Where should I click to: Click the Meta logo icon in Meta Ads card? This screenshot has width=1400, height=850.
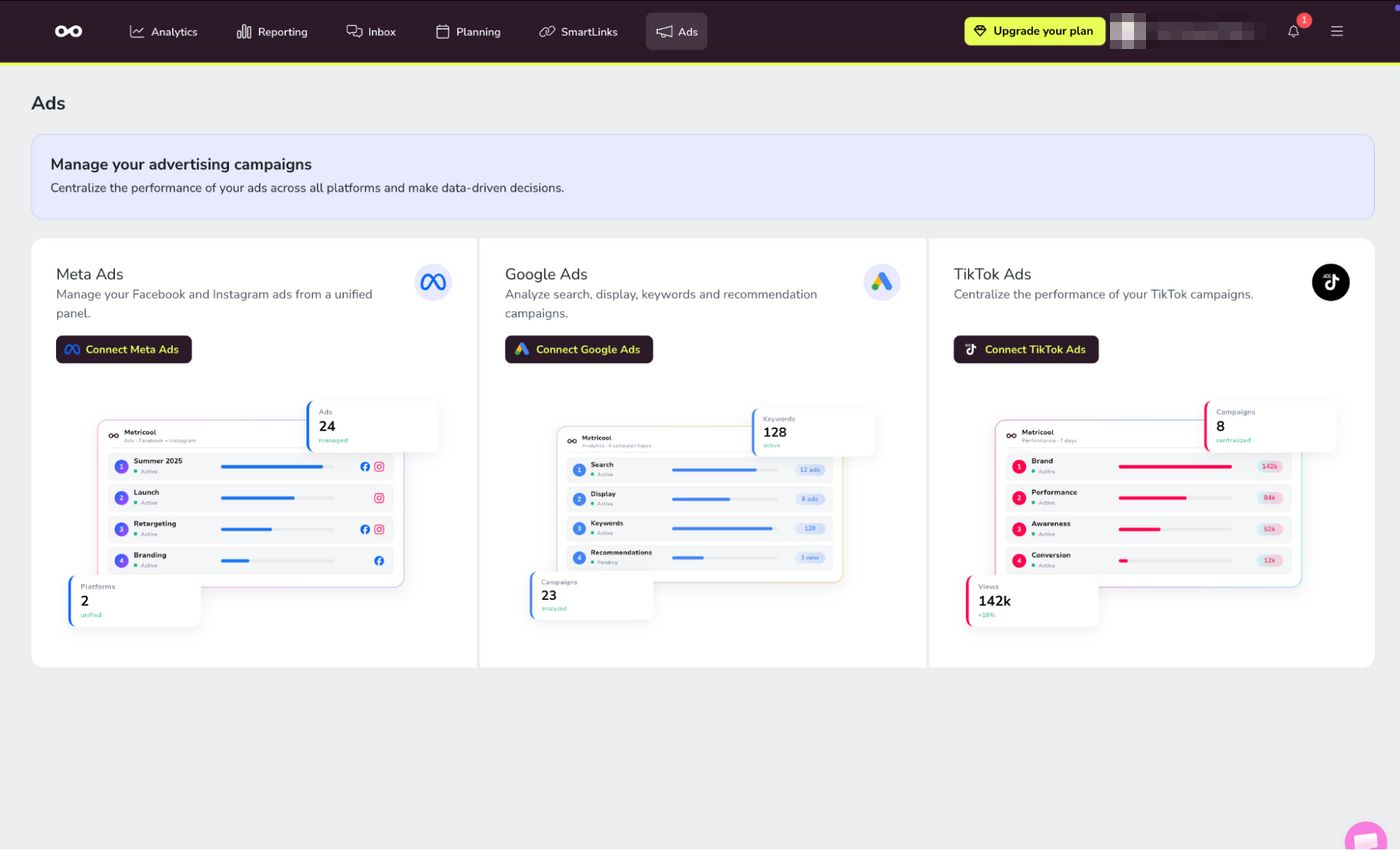pos(433,282)
